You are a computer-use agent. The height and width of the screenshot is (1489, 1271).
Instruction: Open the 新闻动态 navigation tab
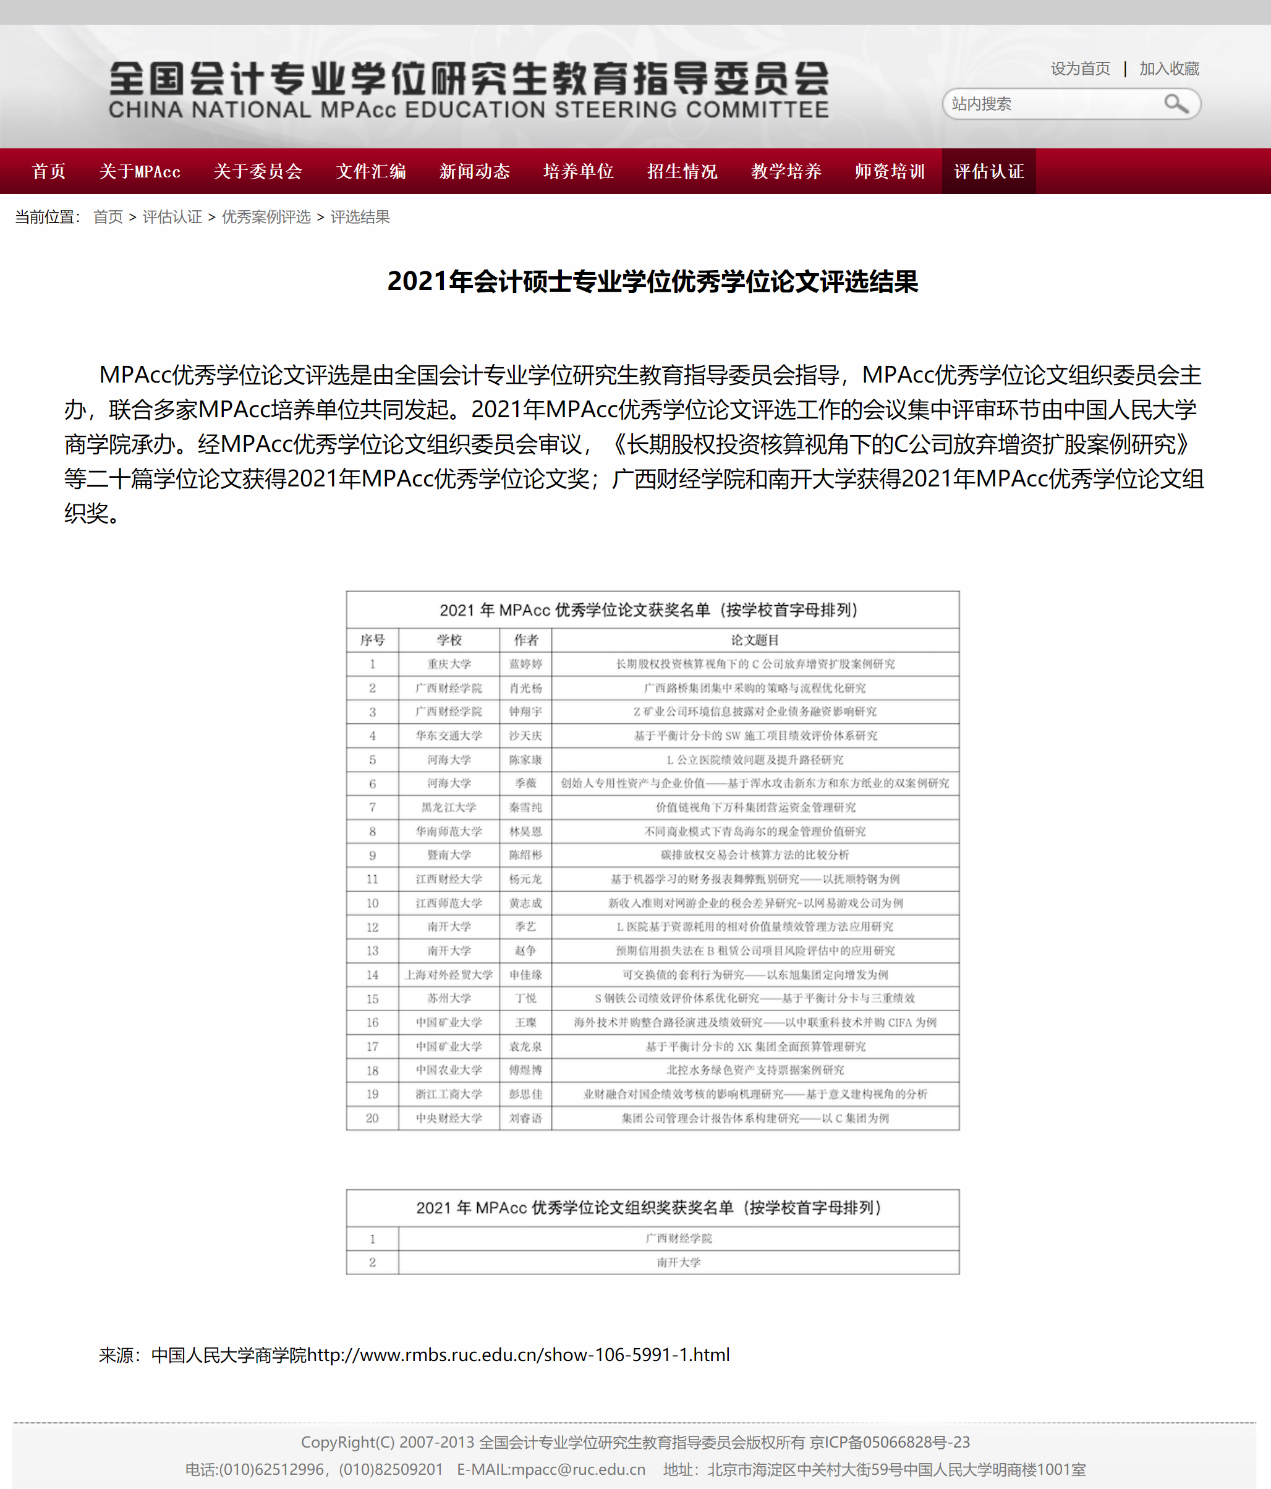pos(475,171)
